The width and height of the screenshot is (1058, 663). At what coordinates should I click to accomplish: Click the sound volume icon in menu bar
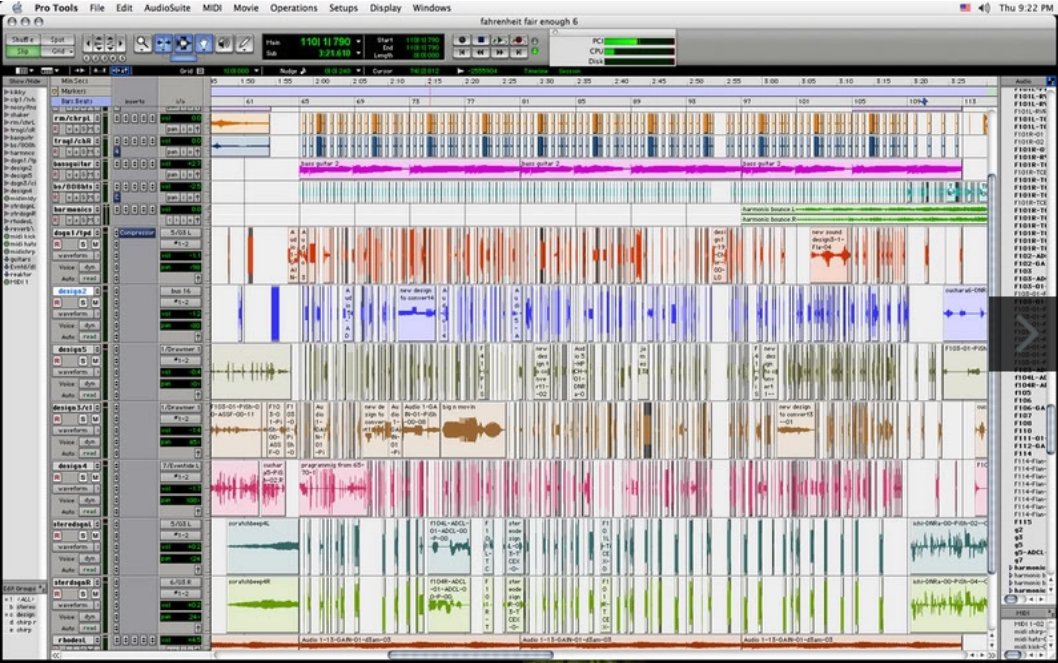tap(984, 8)
